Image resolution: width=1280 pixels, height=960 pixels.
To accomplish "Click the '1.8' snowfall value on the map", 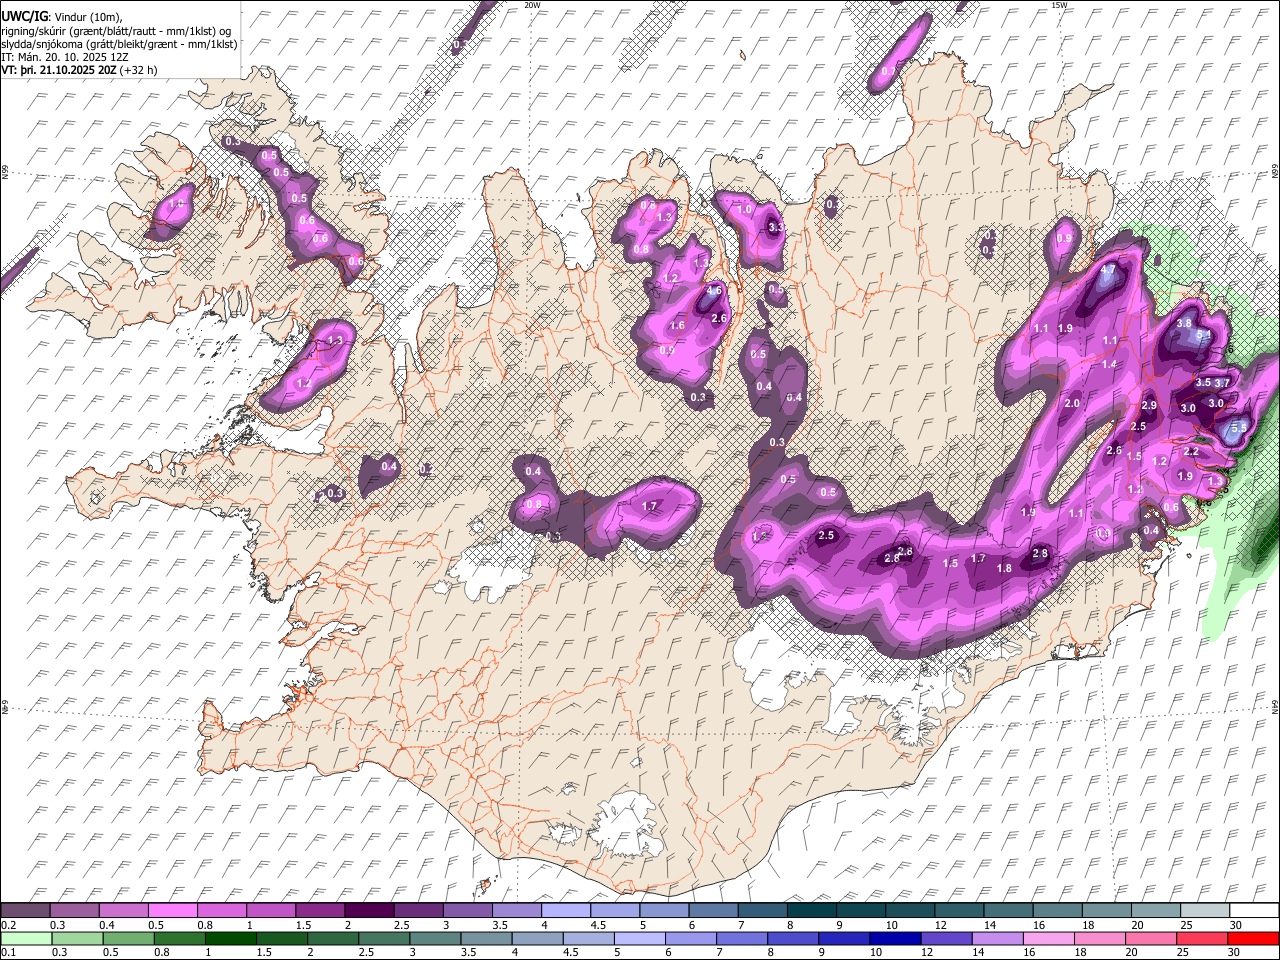I will 1004,568.
